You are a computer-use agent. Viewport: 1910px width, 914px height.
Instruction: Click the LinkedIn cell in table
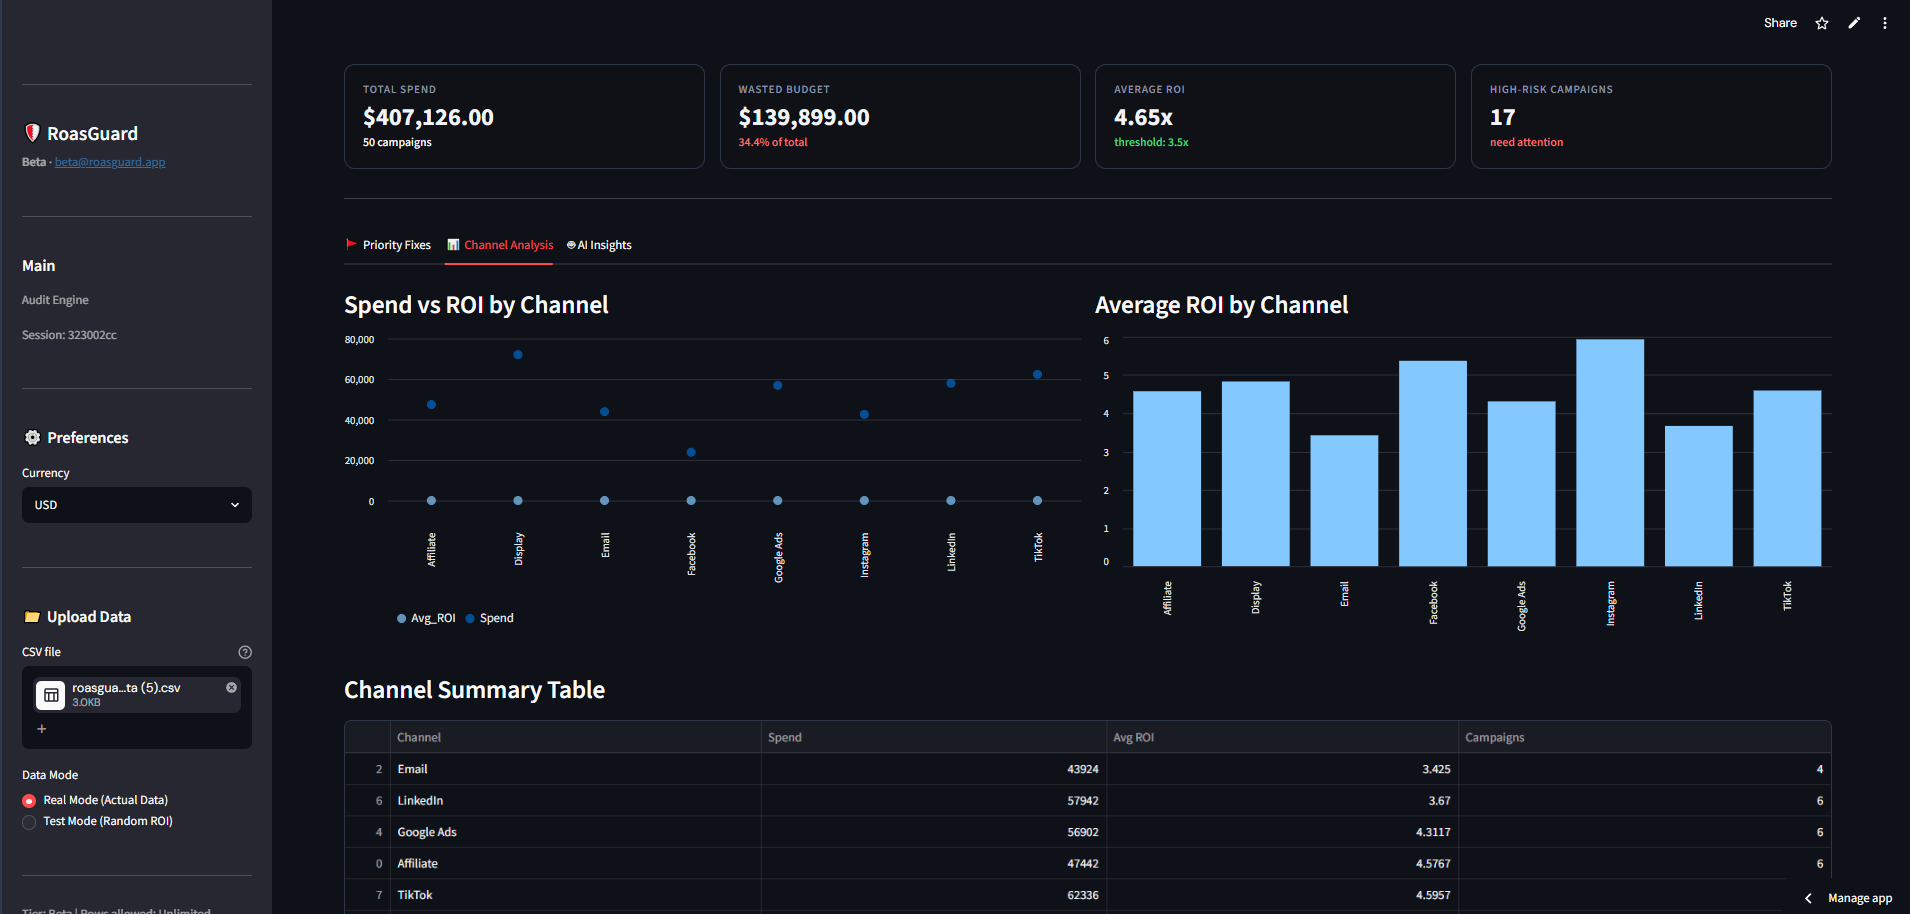click(575, 801)
